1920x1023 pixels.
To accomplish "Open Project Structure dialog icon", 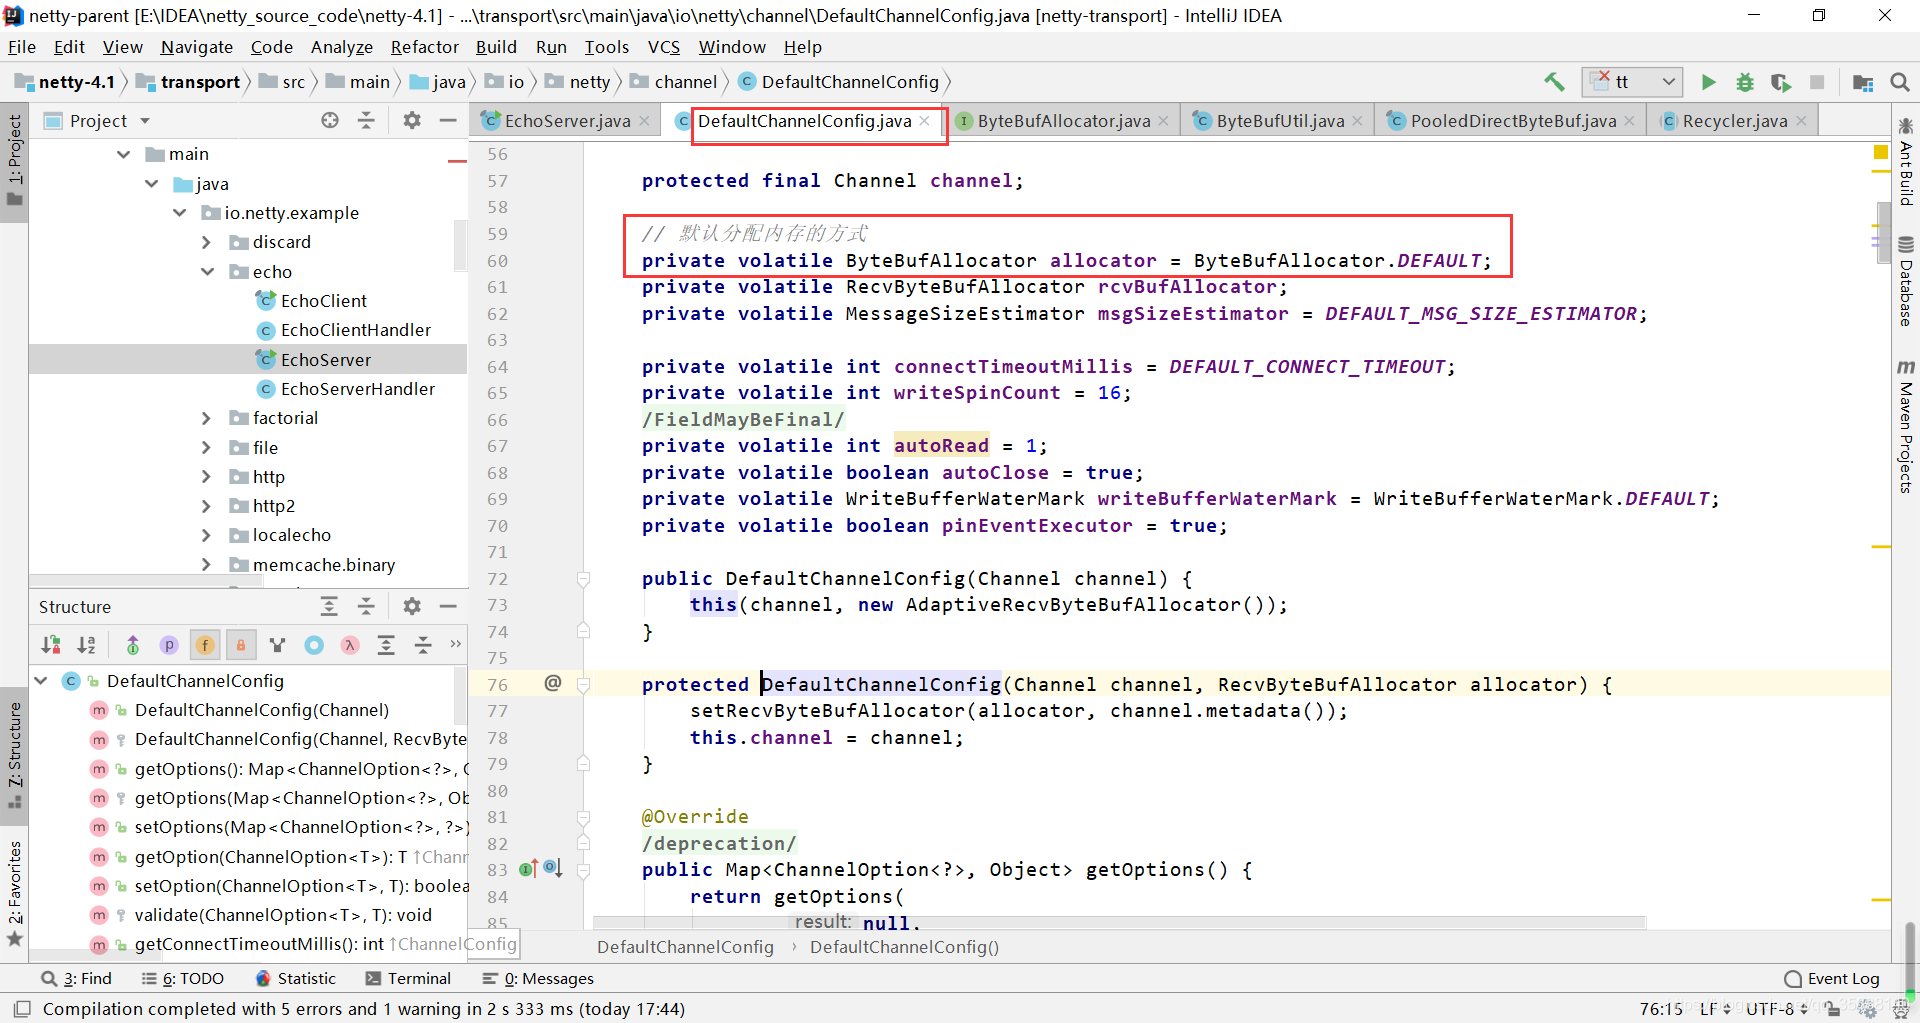I will [x=1863, y=82].
